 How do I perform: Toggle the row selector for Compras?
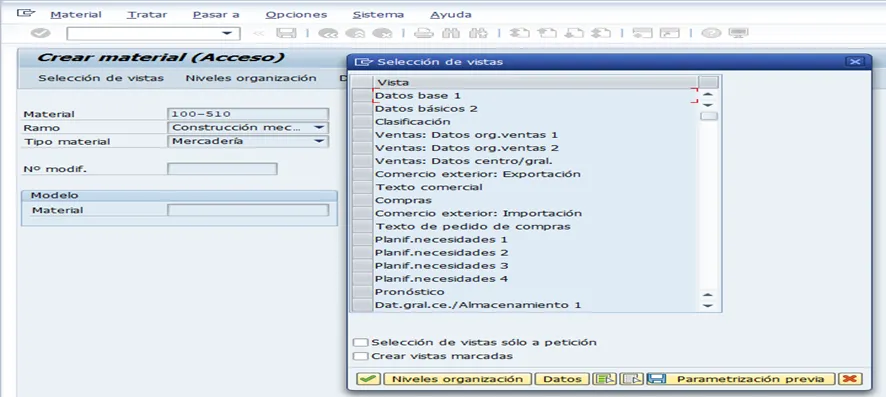pos(362,200)
